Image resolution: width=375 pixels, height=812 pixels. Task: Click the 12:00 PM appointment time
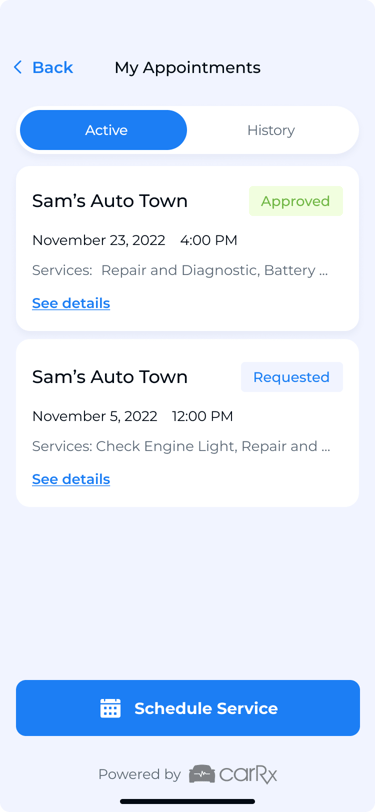pos(203,416)
